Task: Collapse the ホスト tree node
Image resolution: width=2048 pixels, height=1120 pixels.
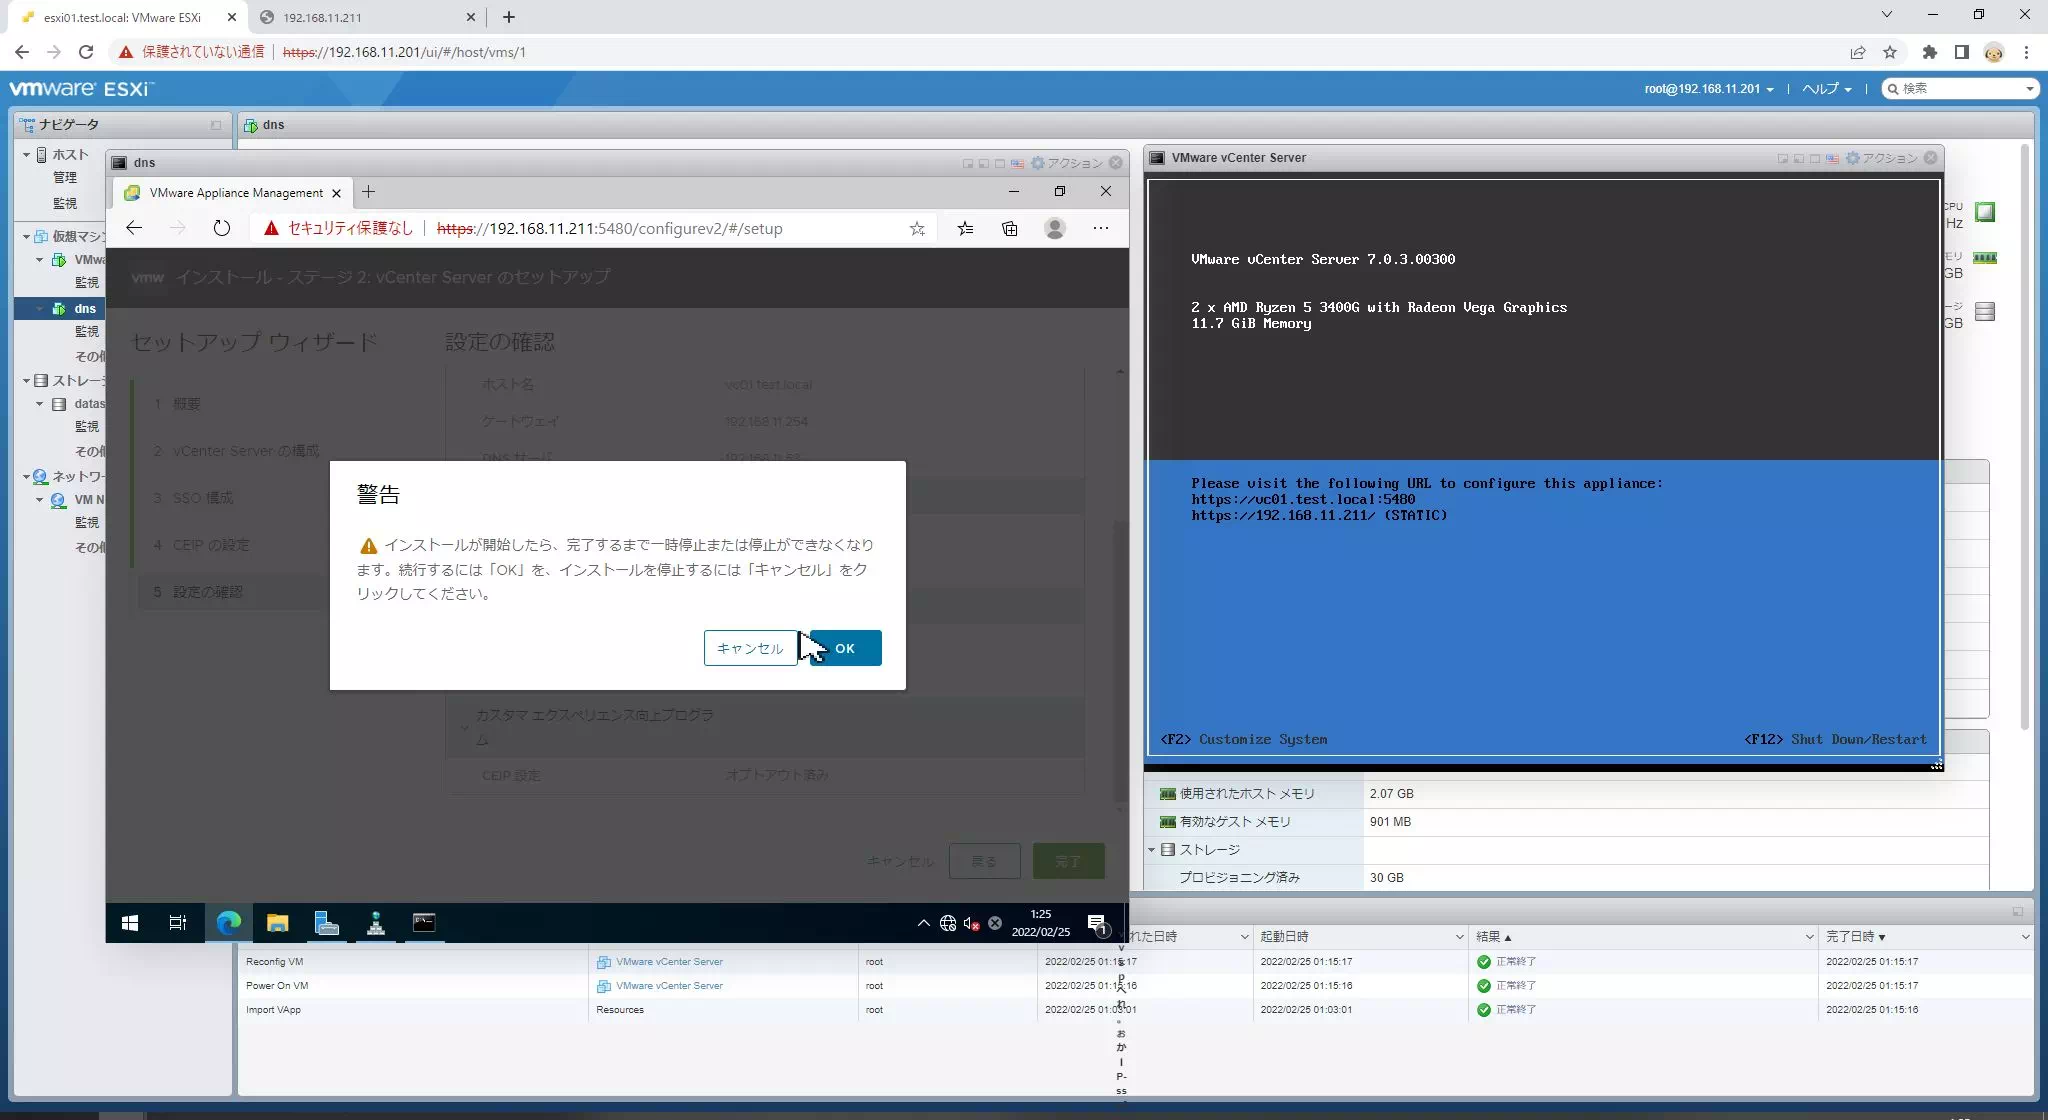Action: (x=27, y=155)
